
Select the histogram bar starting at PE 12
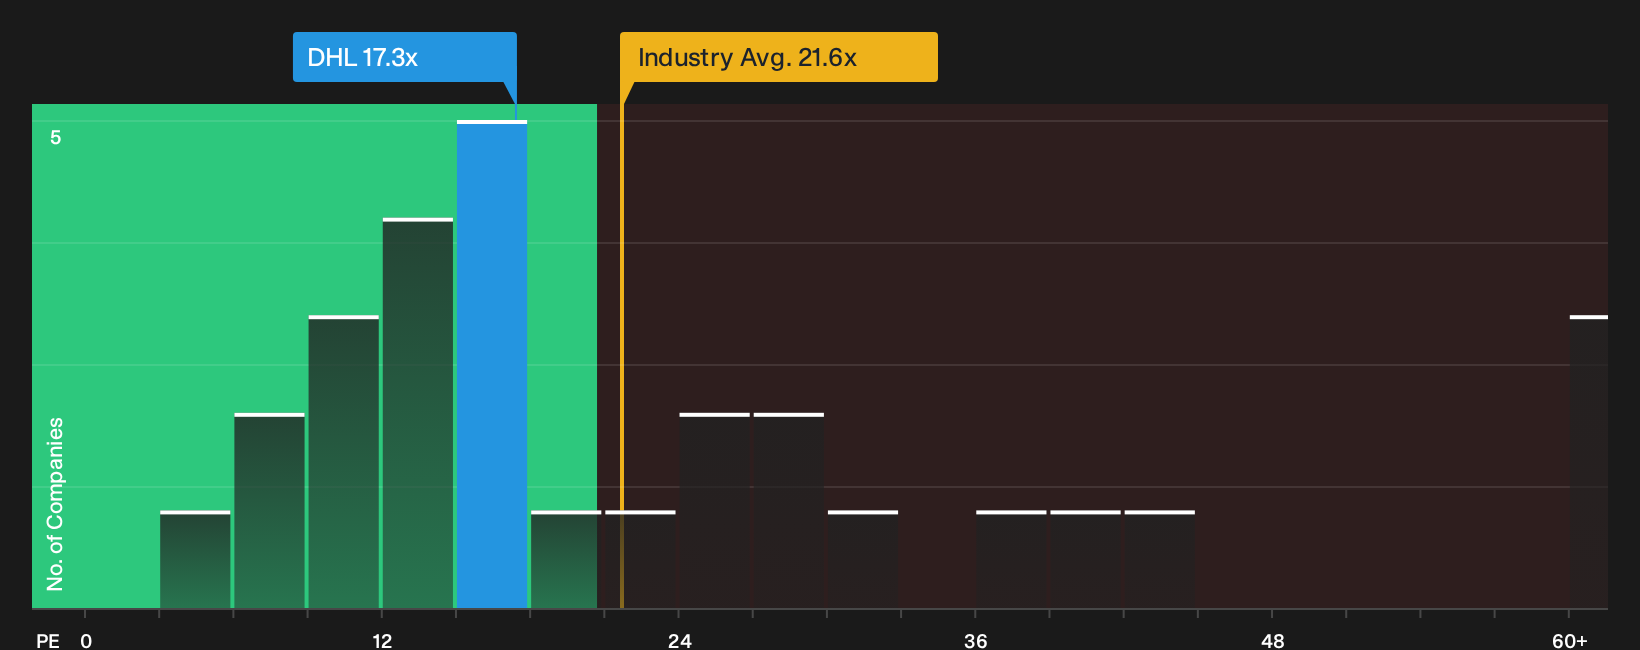tap(418, 413)
